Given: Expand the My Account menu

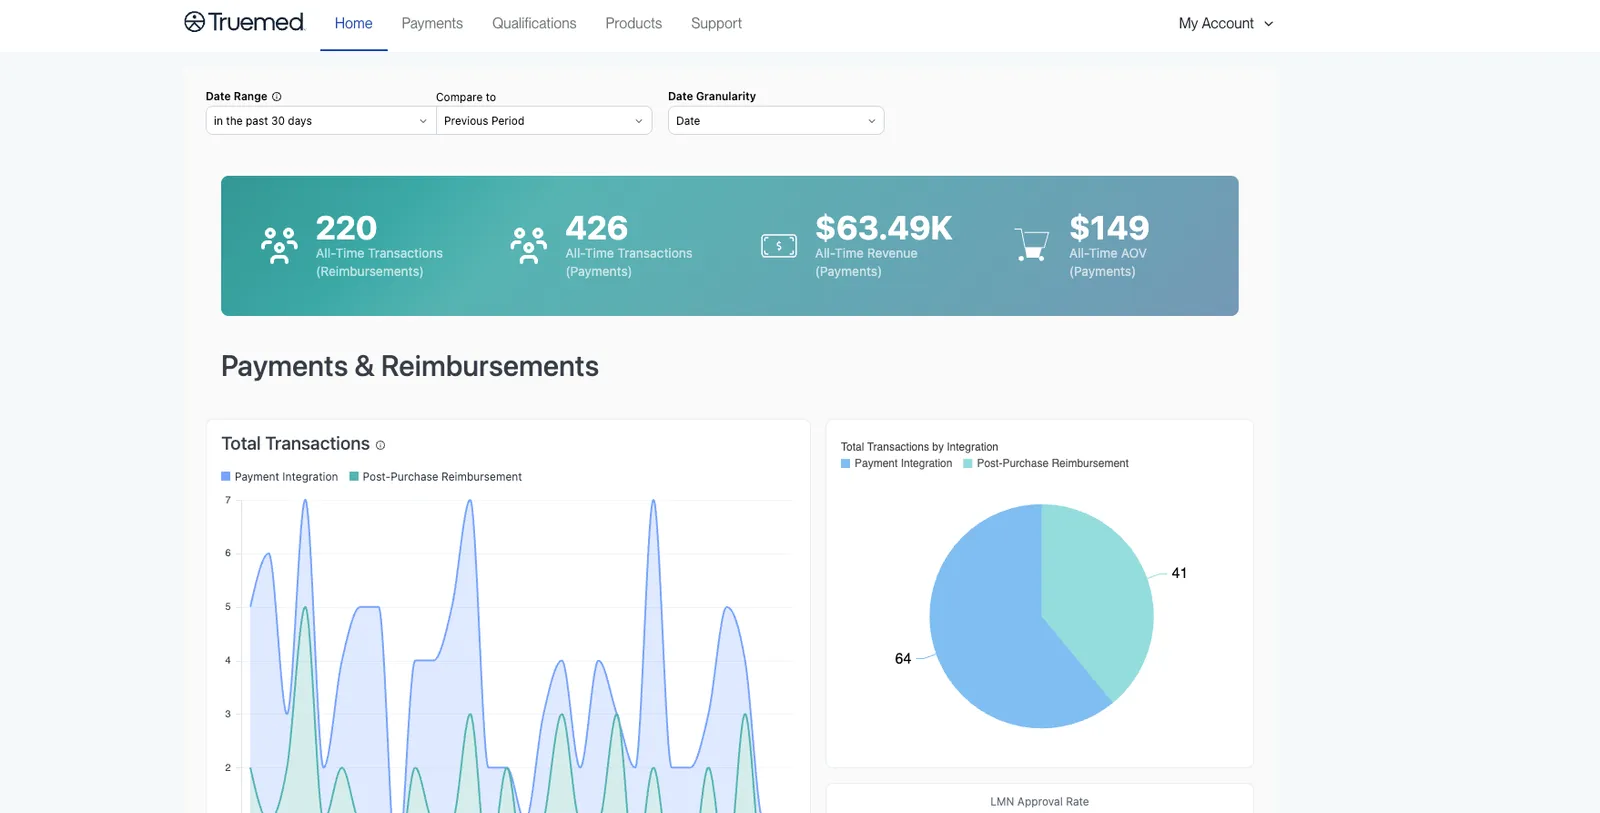Looking at the screenshot, I should 1226,23.
